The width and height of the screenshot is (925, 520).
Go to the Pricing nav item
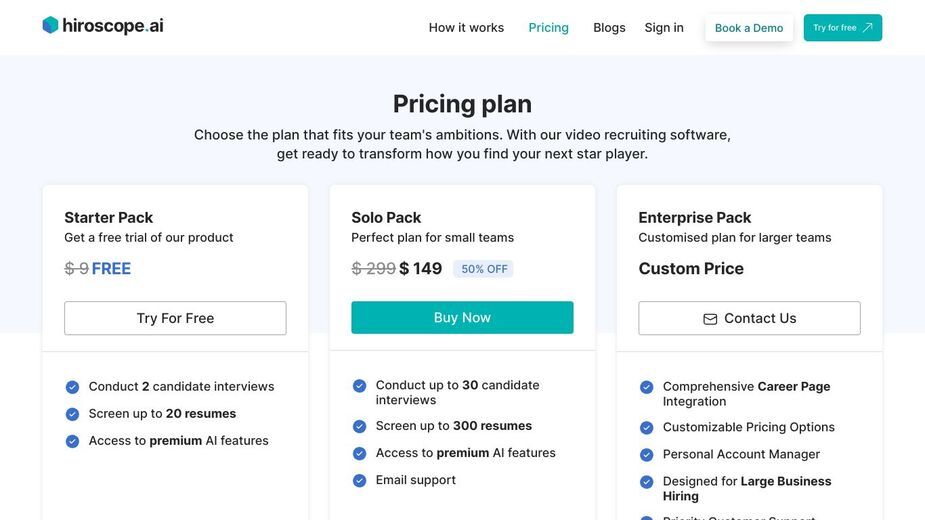(548, 28)
